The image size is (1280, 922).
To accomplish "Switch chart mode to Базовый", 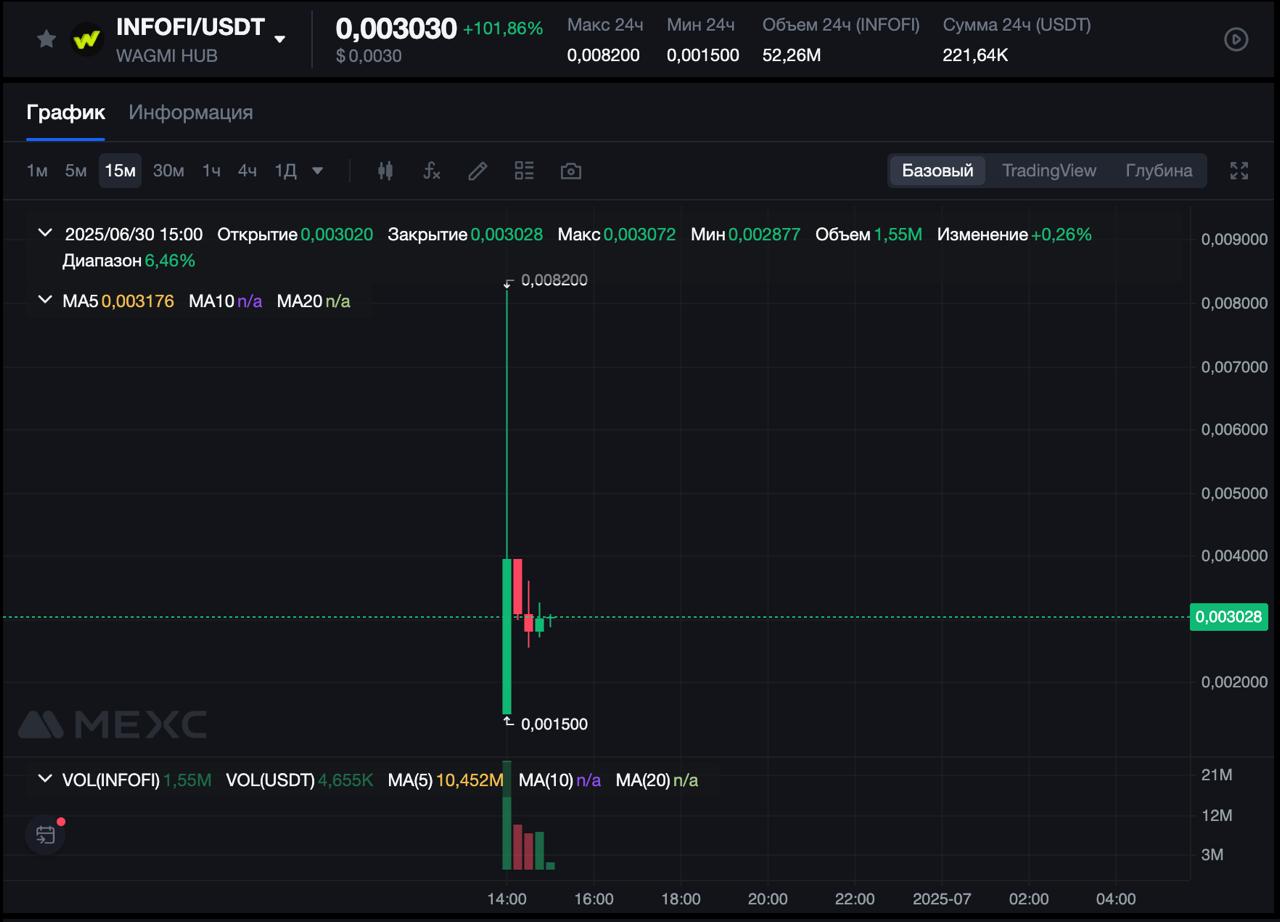I will tap(937, 171).
